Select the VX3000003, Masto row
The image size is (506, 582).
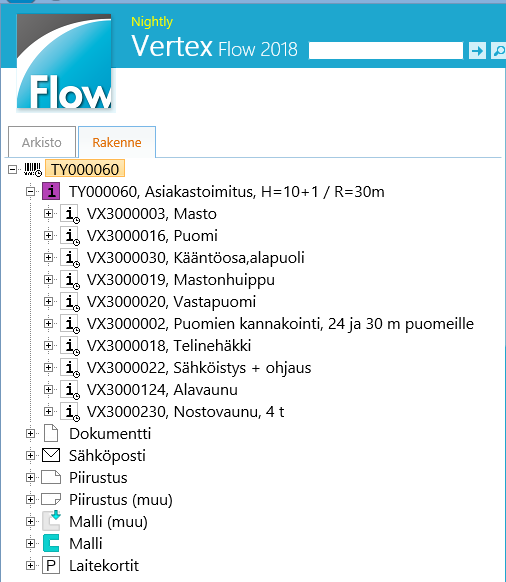[152, 214]
